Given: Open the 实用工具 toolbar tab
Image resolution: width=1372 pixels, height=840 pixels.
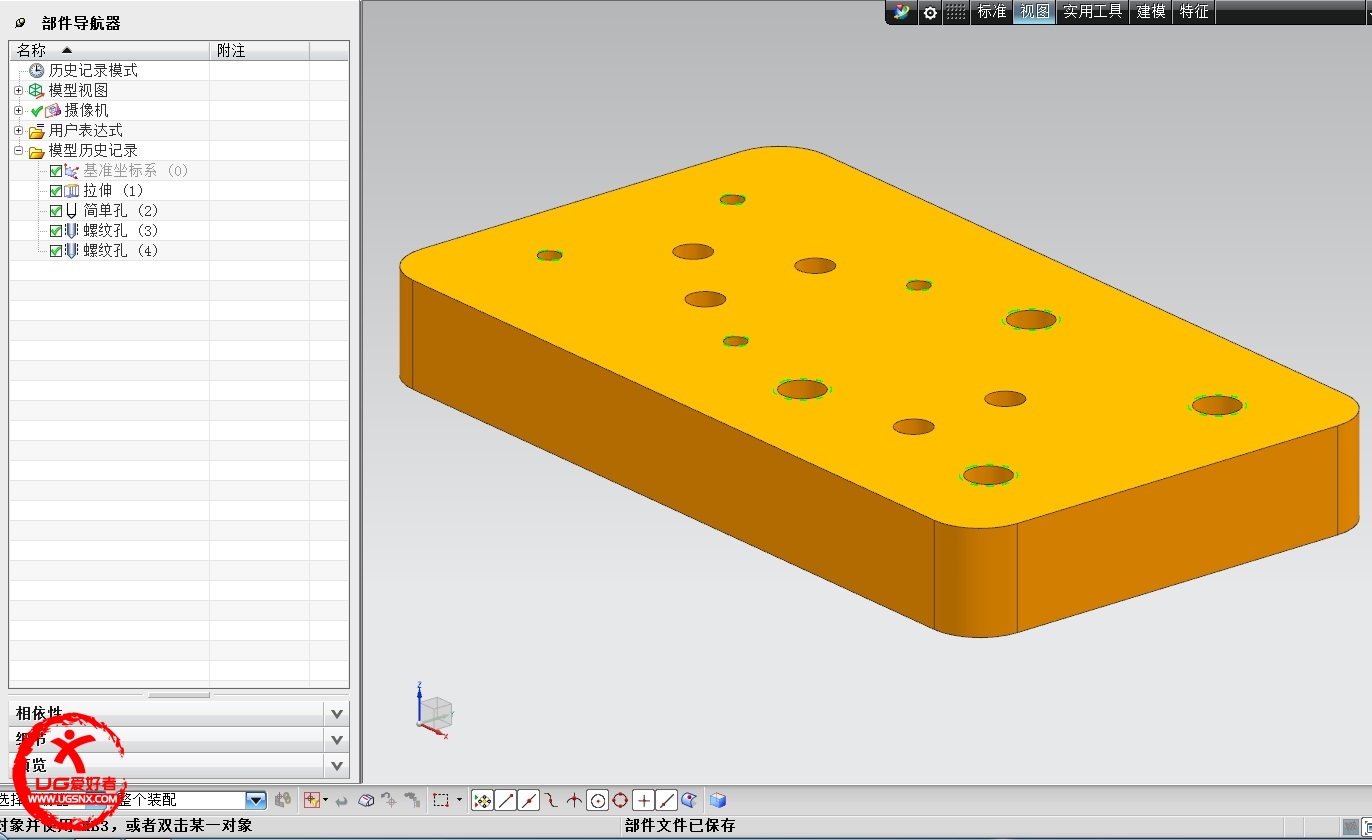Looking at the screenshot, I should [1092, 12].
